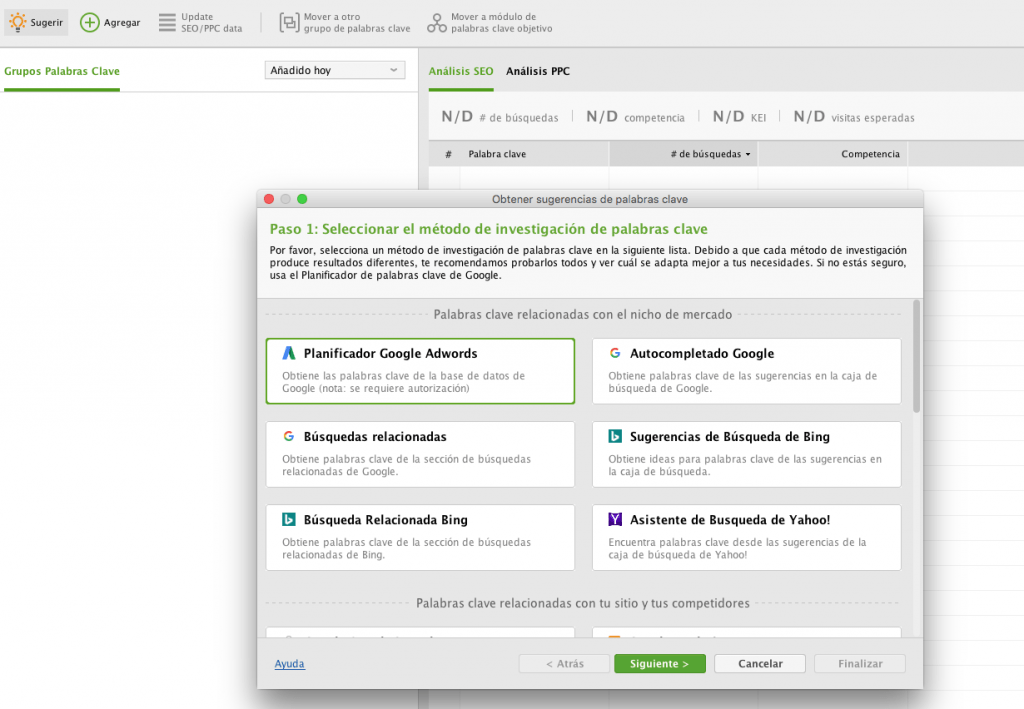
Task: Pick Búsqueda Relacionada Bing card
Action: click(x=420, y=537)
